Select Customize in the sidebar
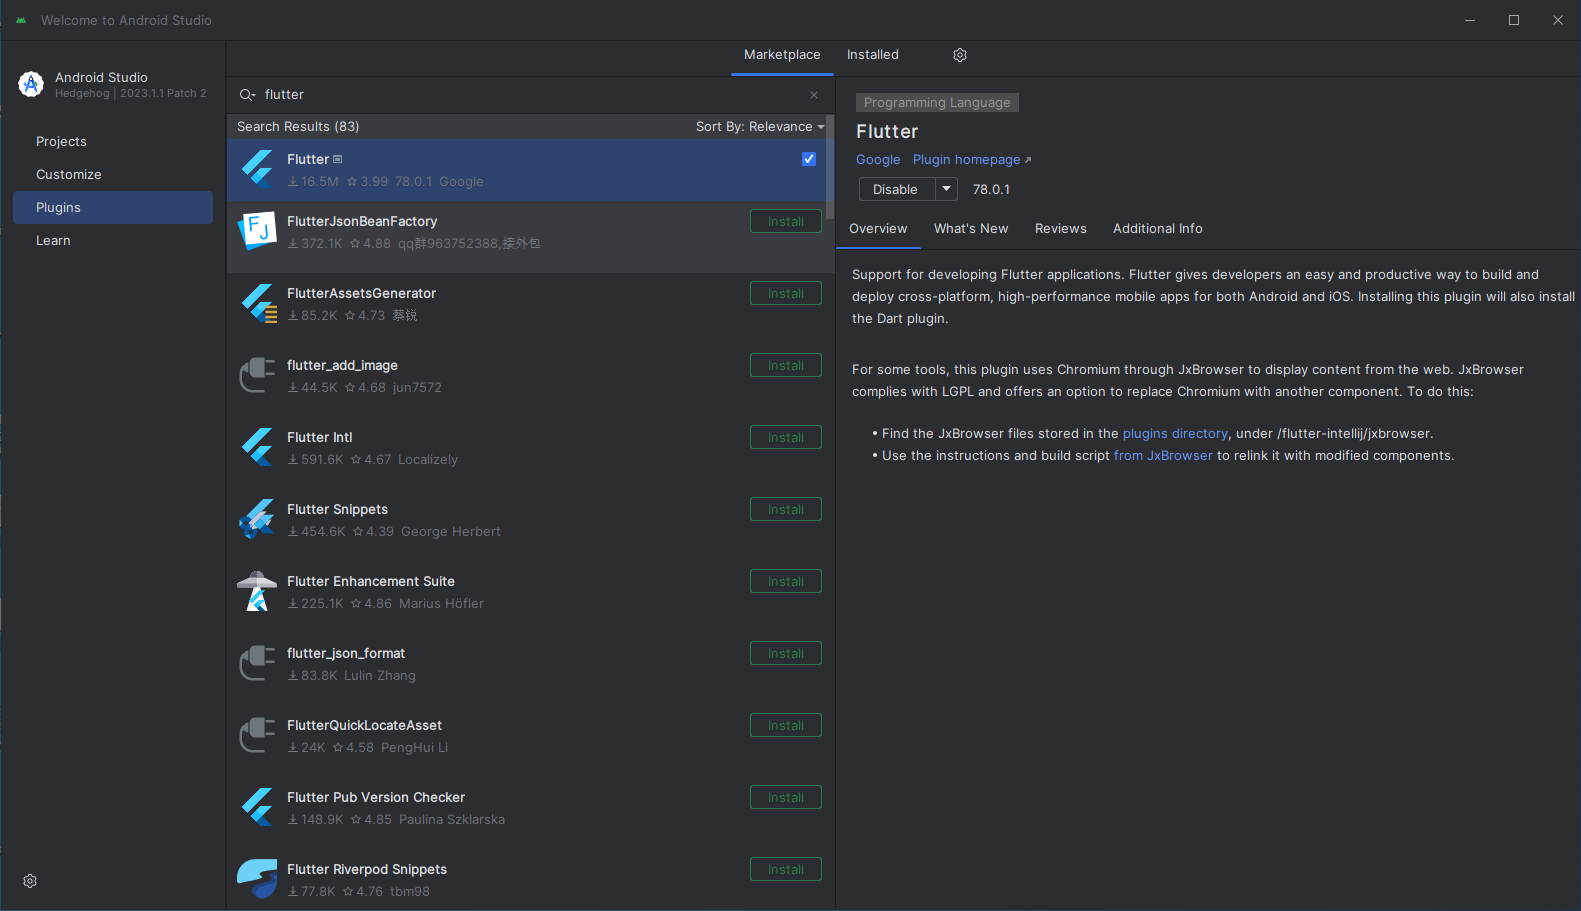1581x911 pixels. (113, 175)
